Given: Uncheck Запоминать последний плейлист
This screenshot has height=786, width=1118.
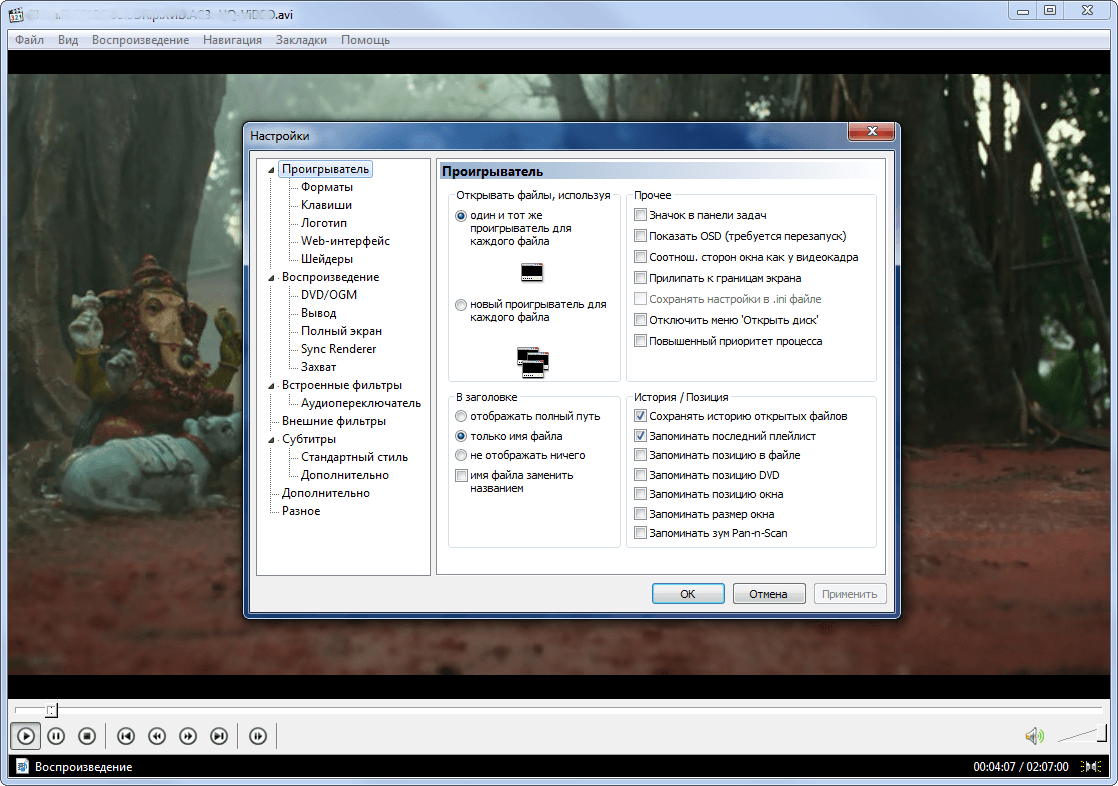Looking at the screenshot, I should click(x=640, y=436).
